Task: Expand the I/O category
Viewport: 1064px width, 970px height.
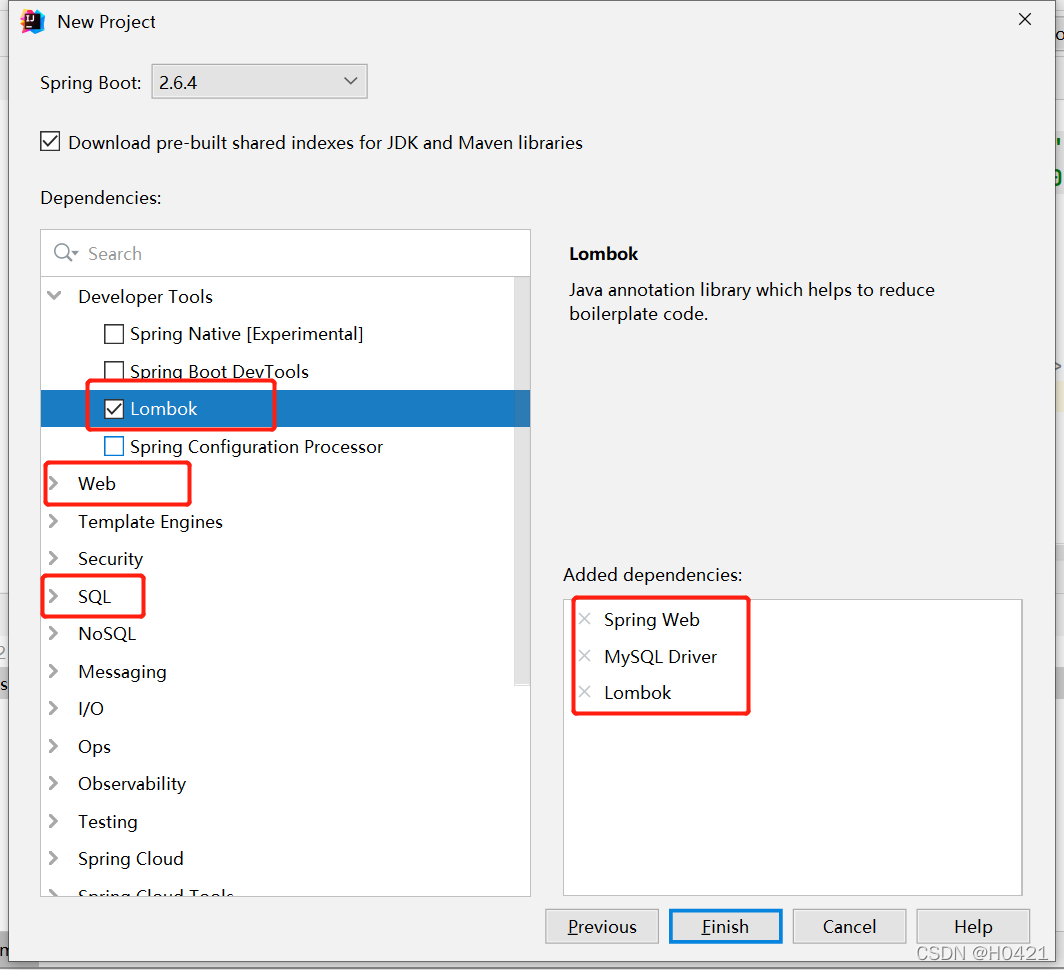Action: pos(54,709)
